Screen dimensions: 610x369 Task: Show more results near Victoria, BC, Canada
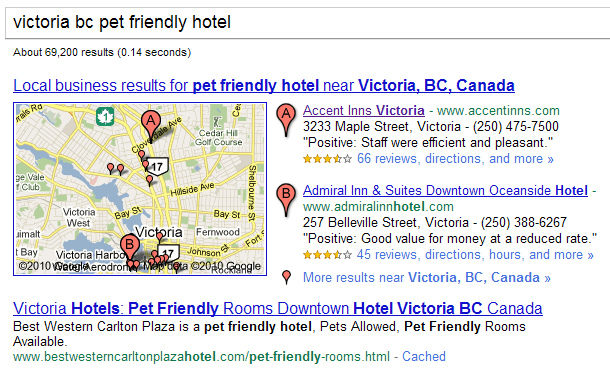[x=427, y=278]
